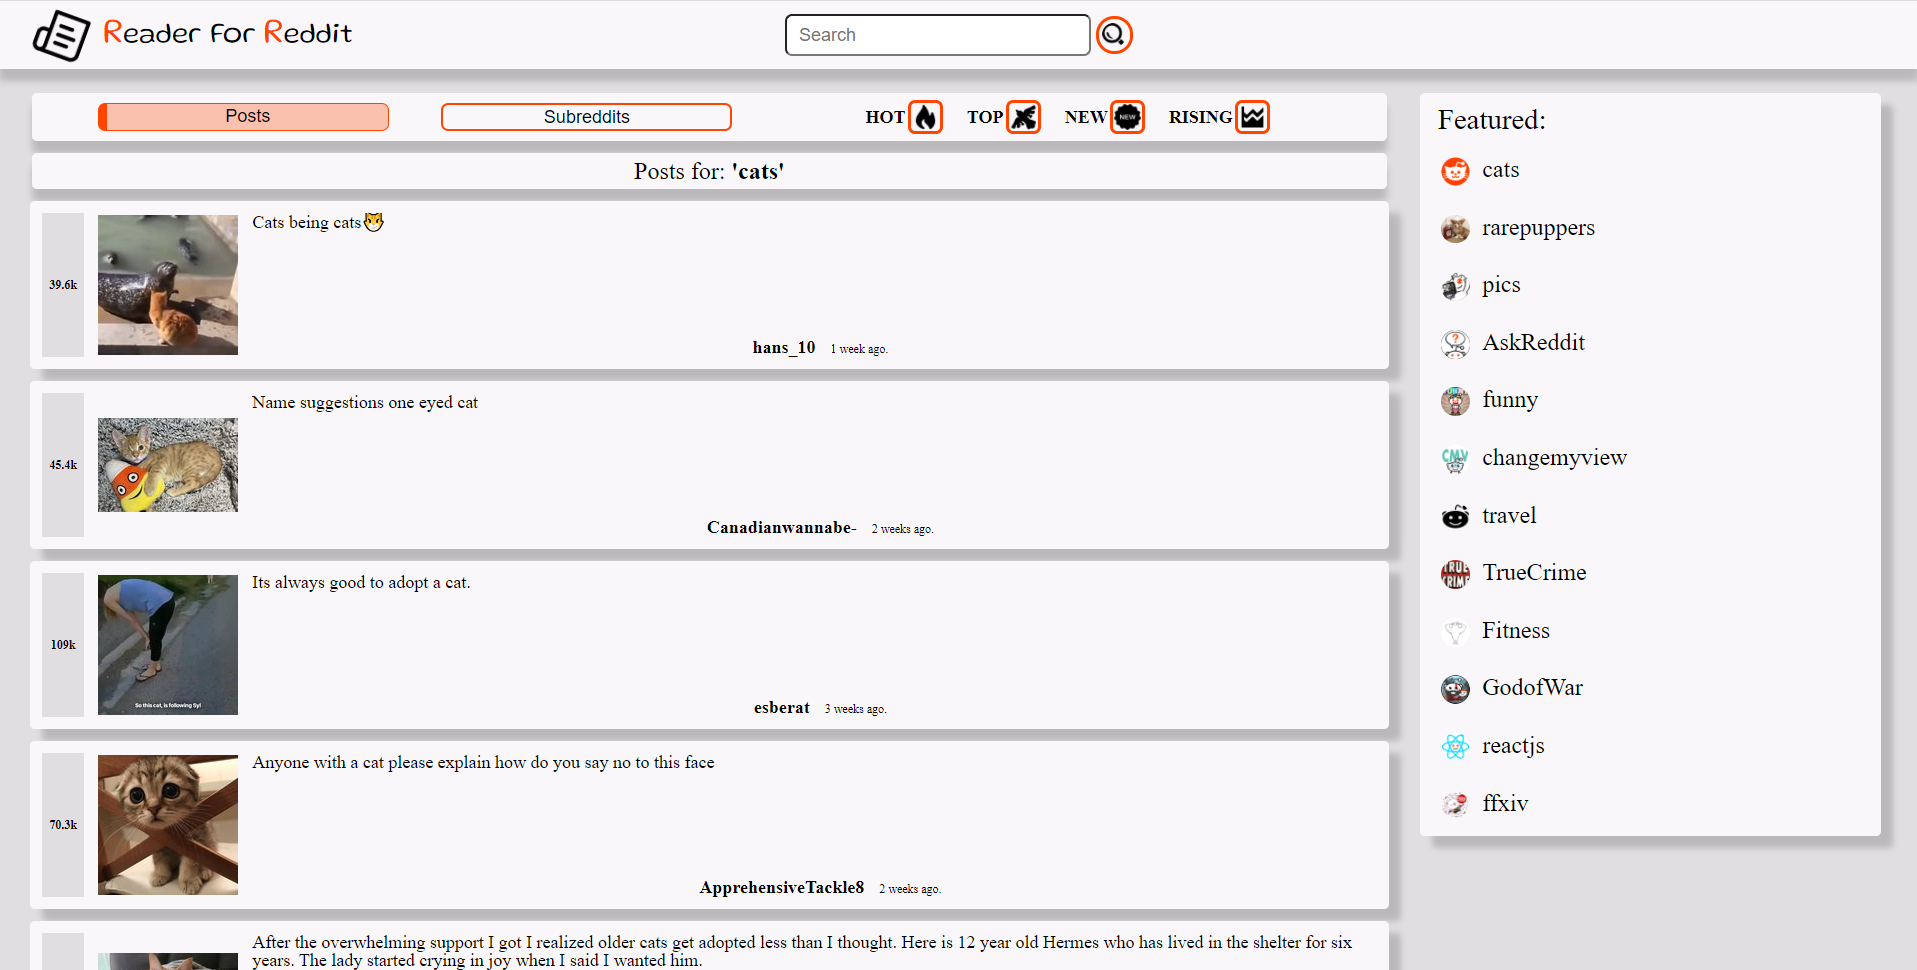Viewport: 1917px width, 970px height.
Task: Sort posts by New badge icon
Action: (x=1127, y=117)
